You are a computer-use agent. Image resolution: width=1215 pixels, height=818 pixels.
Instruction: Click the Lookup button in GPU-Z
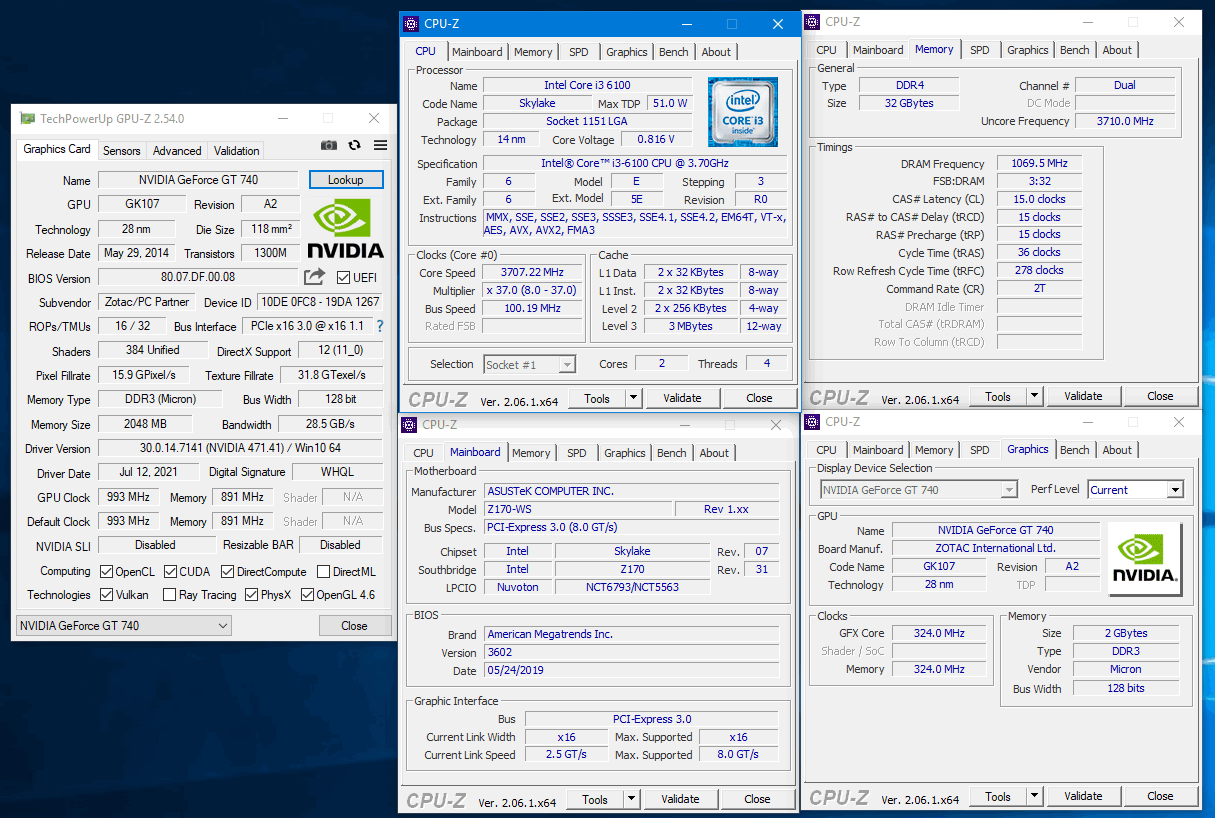tap(346, 180)
